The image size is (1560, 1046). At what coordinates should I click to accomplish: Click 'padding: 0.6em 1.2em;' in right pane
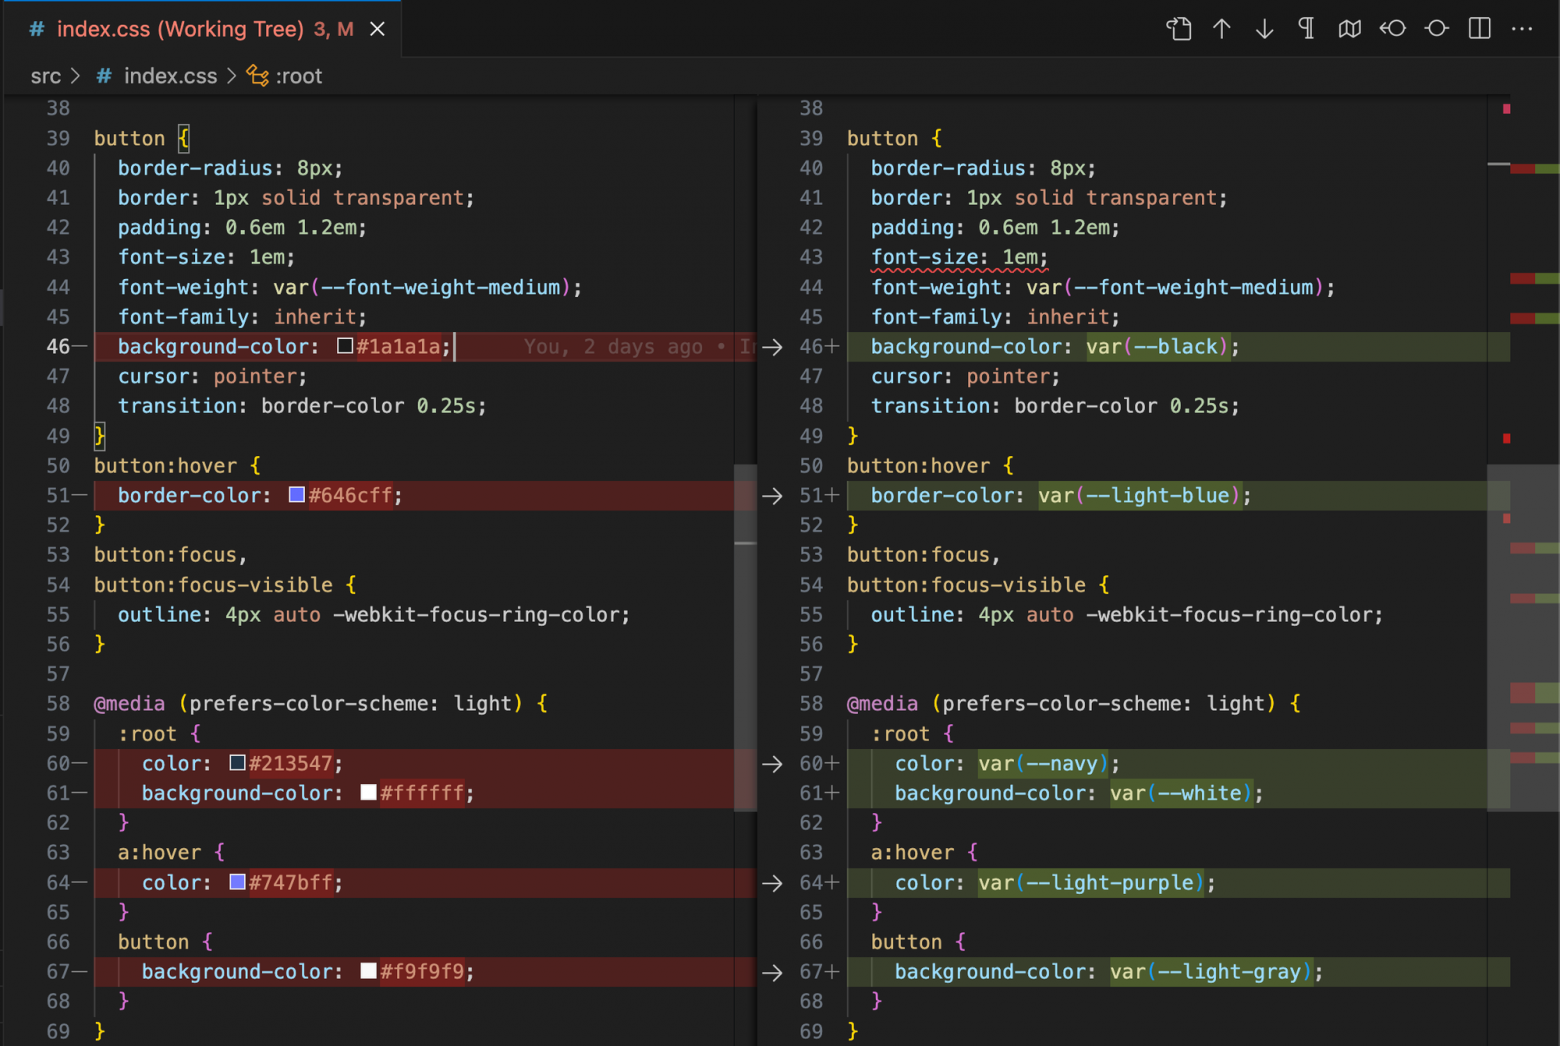click(x=995, y=228)
